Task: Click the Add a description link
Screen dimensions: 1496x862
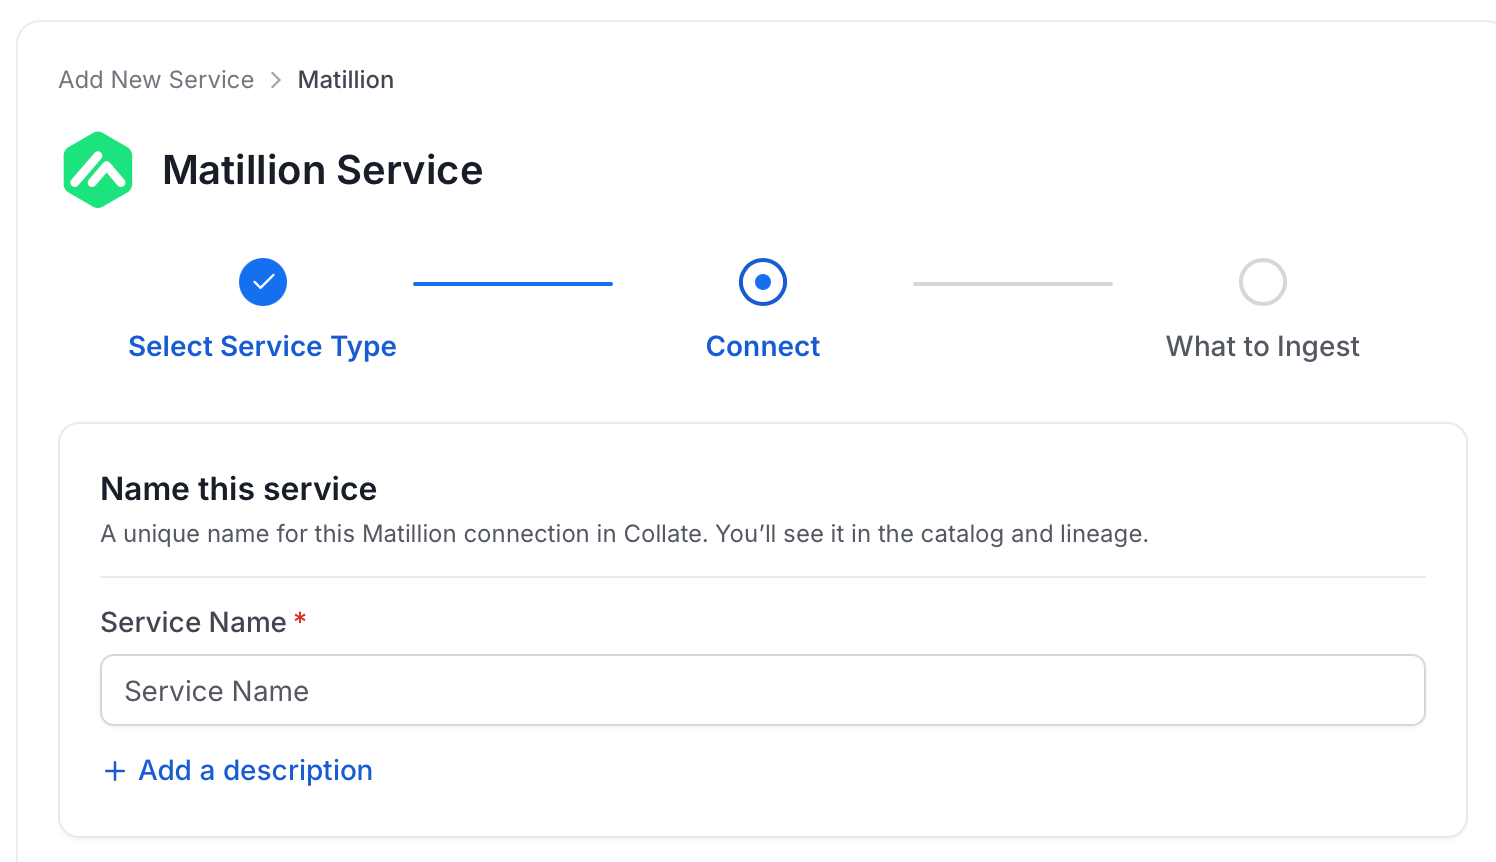Action: [x=256, y=770]
